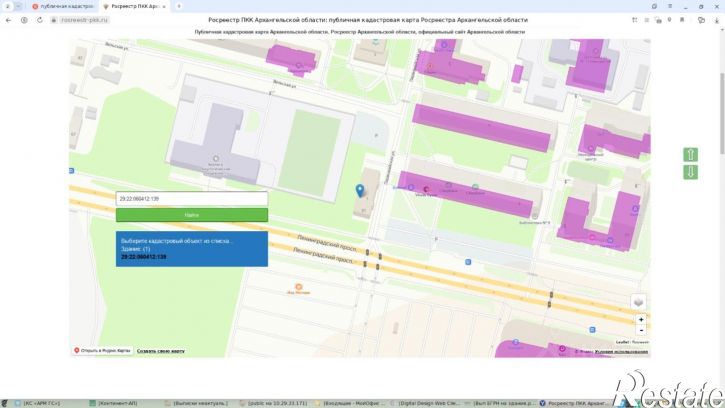Image resolution: width=725 pixels, height=408 pixels.
Task: Click the green up arrow button
Action: click(x=690, y=155)
